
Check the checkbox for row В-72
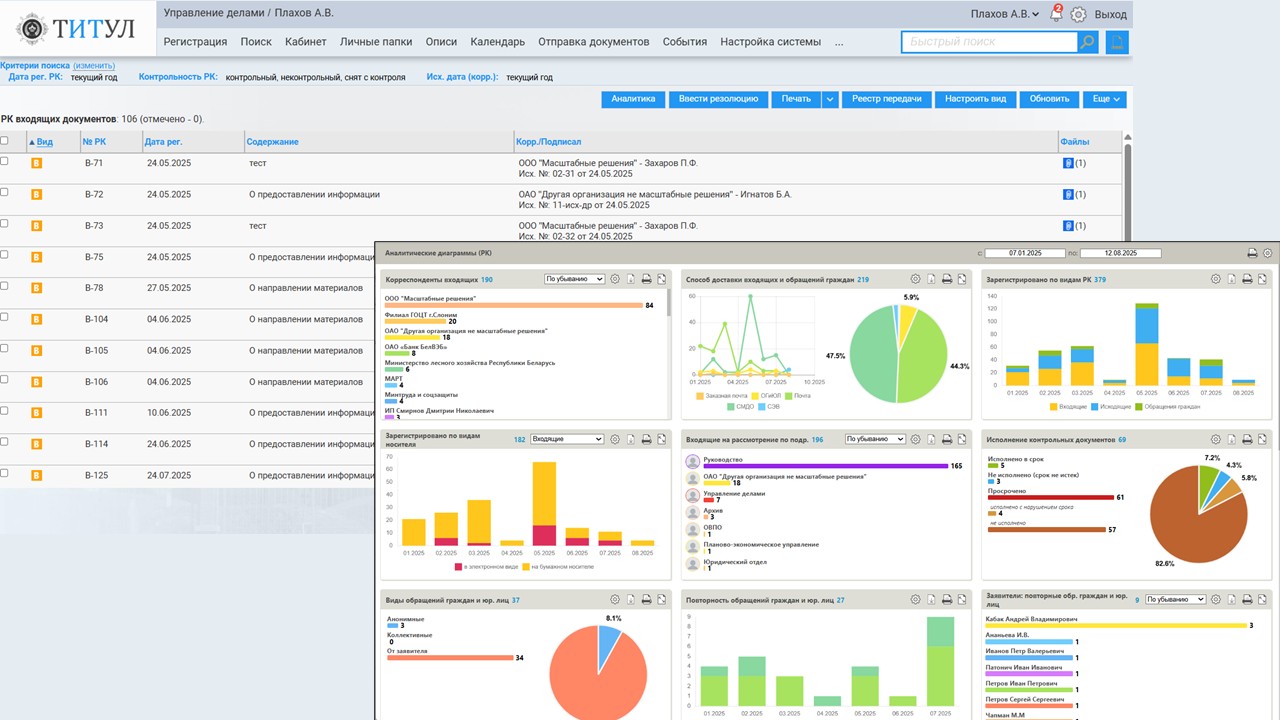5,192
